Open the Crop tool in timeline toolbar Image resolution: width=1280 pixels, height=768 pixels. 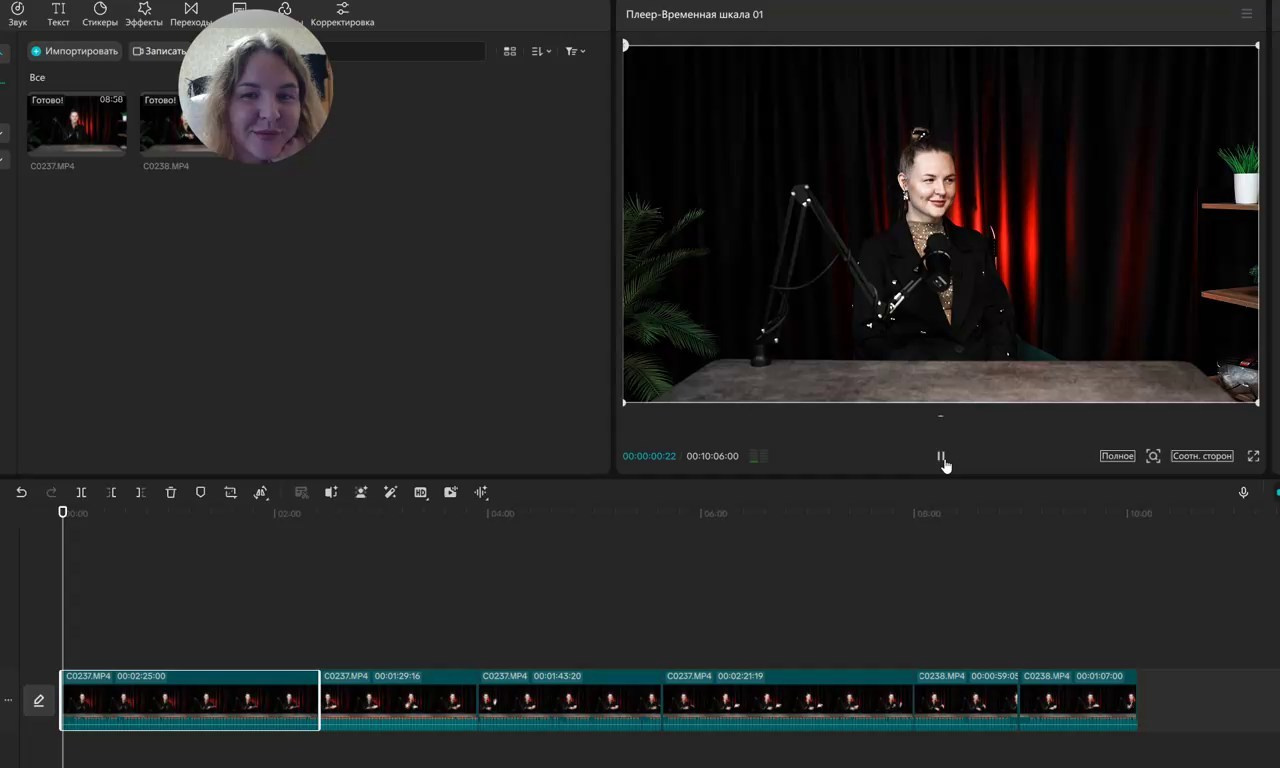[231, 492]
